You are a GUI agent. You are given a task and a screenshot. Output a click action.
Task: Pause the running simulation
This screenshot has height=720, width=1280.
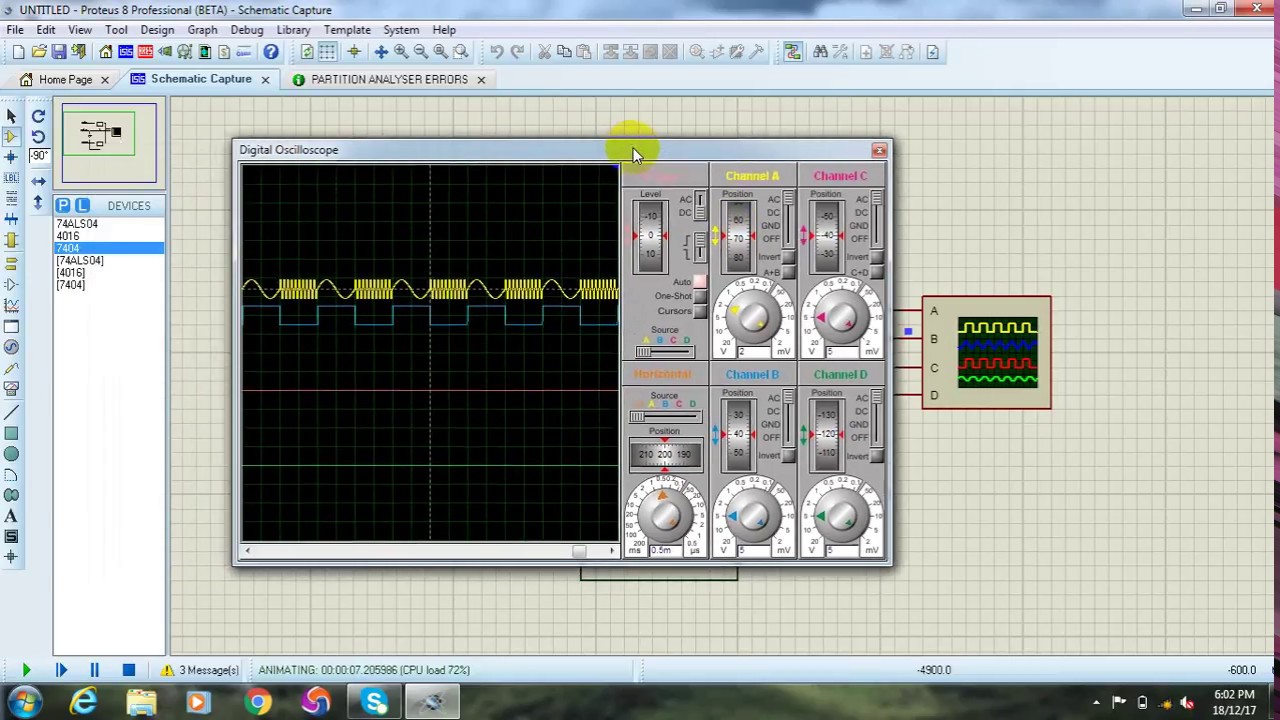[x=94, y=670]
